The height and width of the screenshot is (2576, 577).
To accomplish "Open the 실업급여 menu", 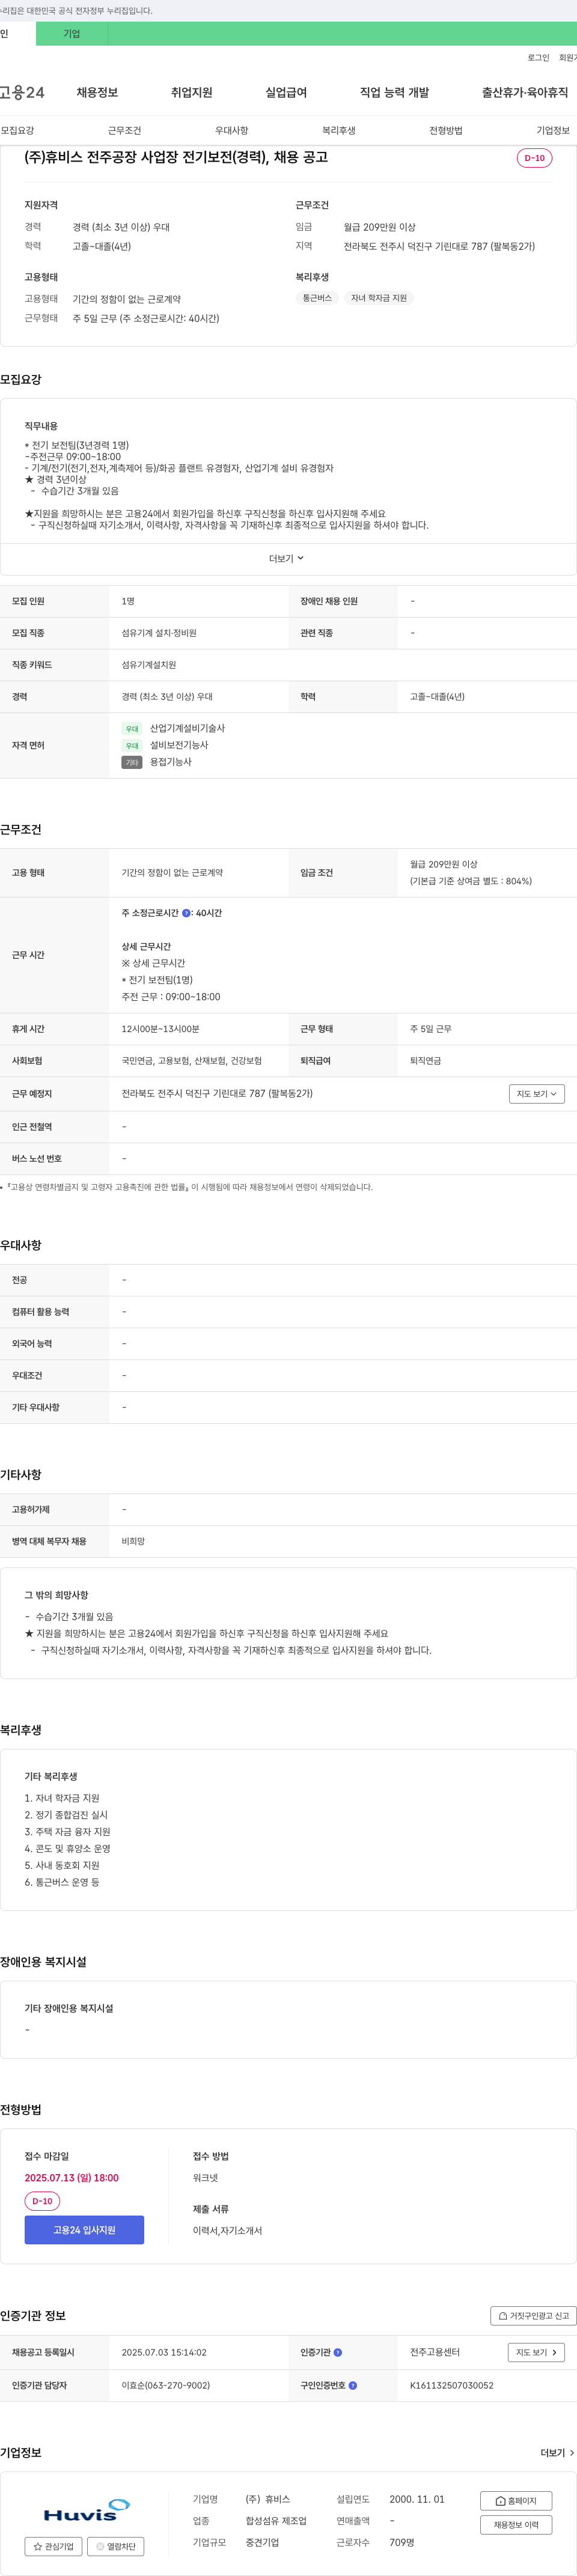I will click(x=286, y=93).
